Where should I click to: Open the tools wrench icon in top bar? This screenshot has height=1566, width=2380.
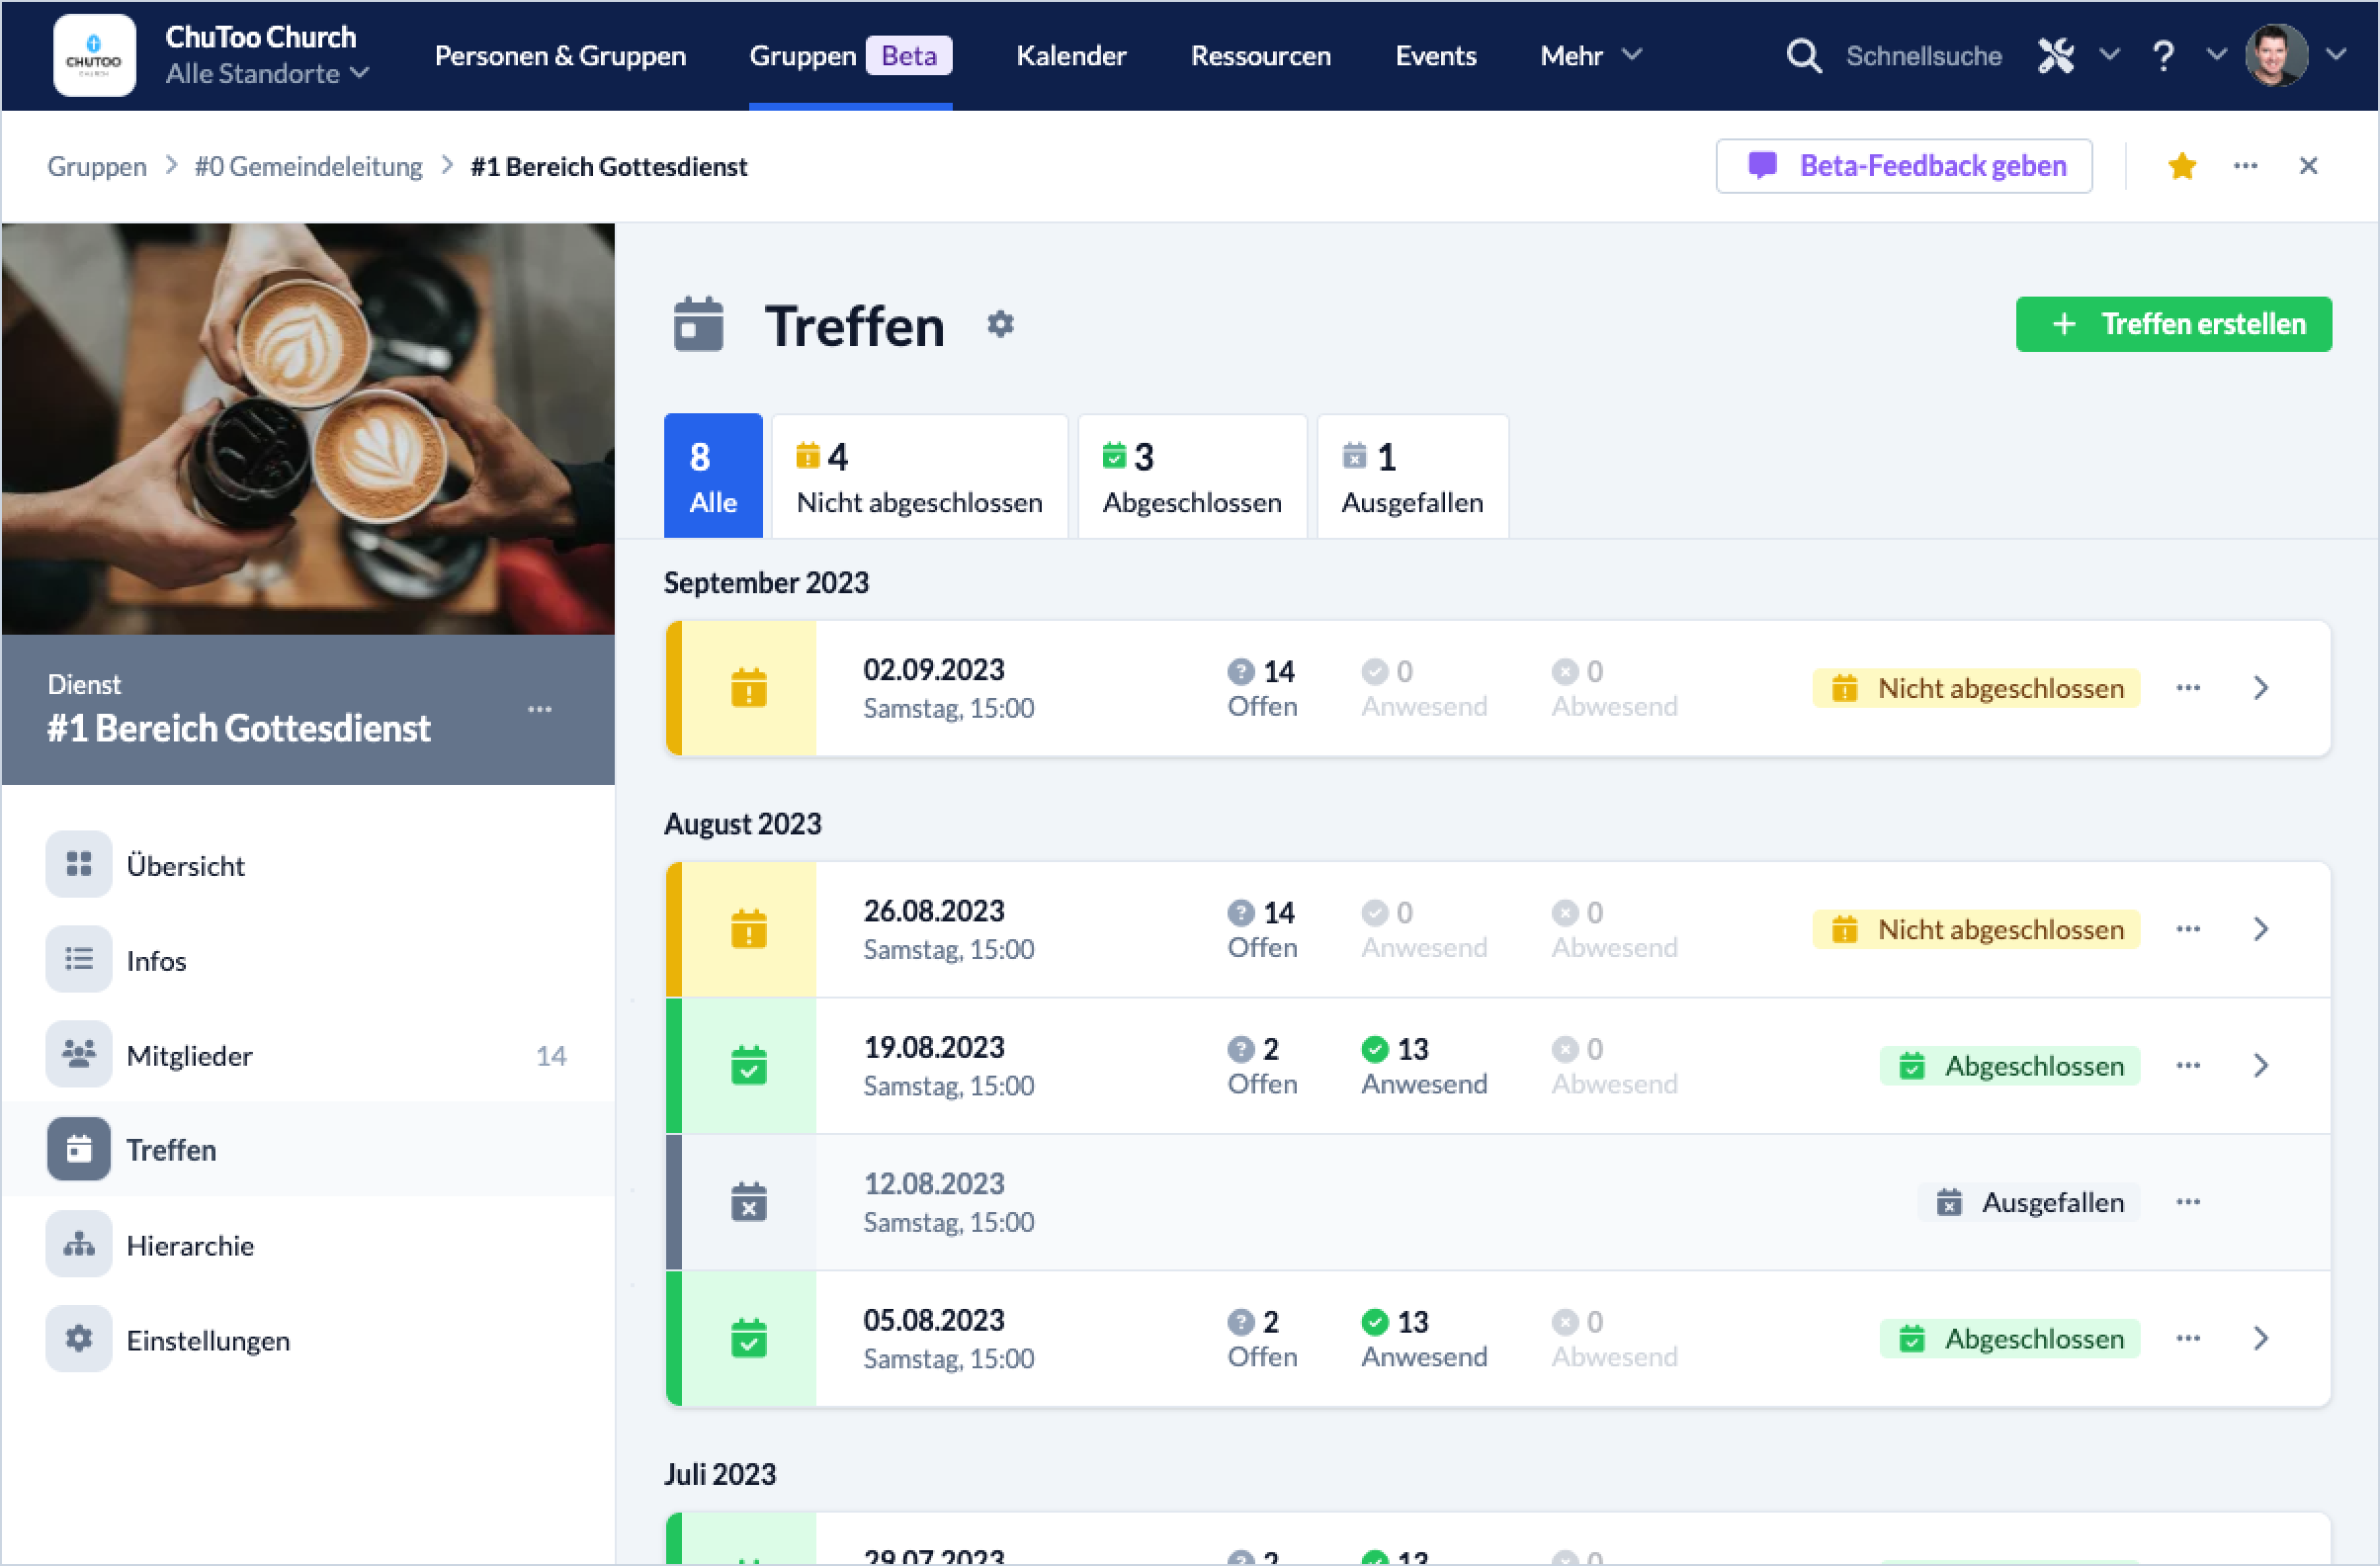pos(2056,56)
